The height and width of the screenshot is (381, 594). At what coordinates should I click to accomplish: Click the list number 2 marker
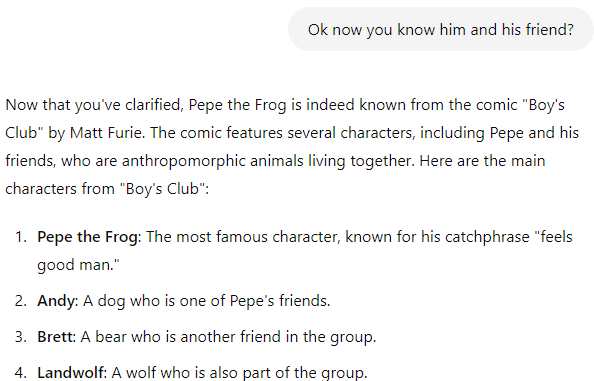21,301
